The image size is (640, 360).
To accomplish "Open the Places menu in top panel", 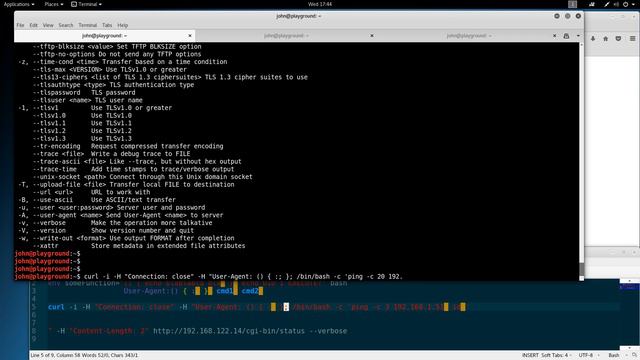I will (x=53, y=4).
